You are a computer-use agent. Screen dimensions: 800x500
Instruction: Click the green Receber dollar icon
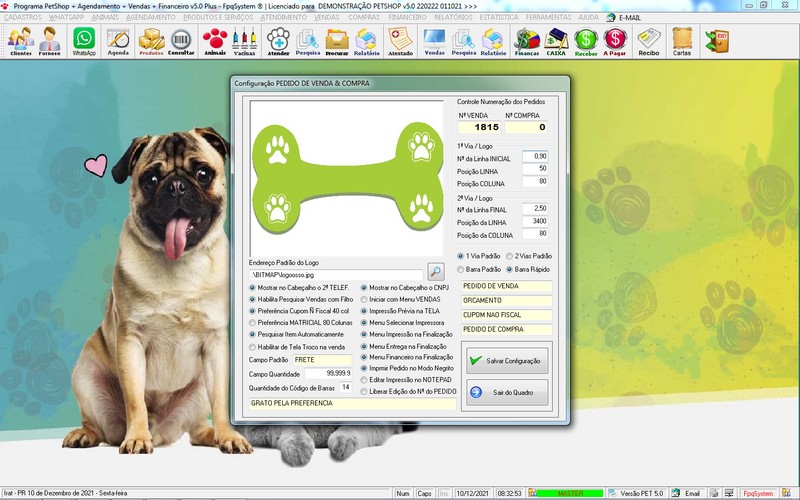586,41
